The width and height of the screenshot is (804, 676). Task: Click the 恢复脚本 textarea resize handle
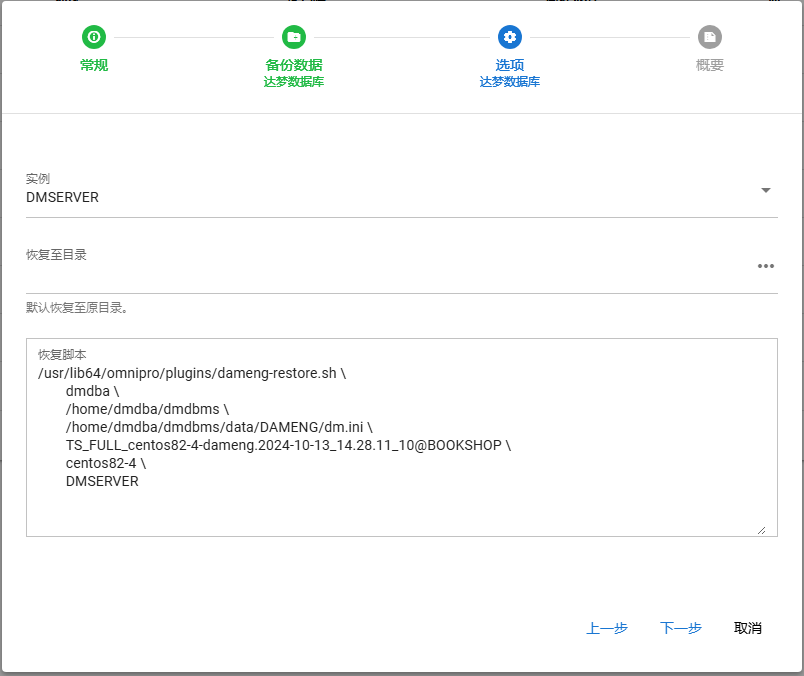(x=761, y=530)
